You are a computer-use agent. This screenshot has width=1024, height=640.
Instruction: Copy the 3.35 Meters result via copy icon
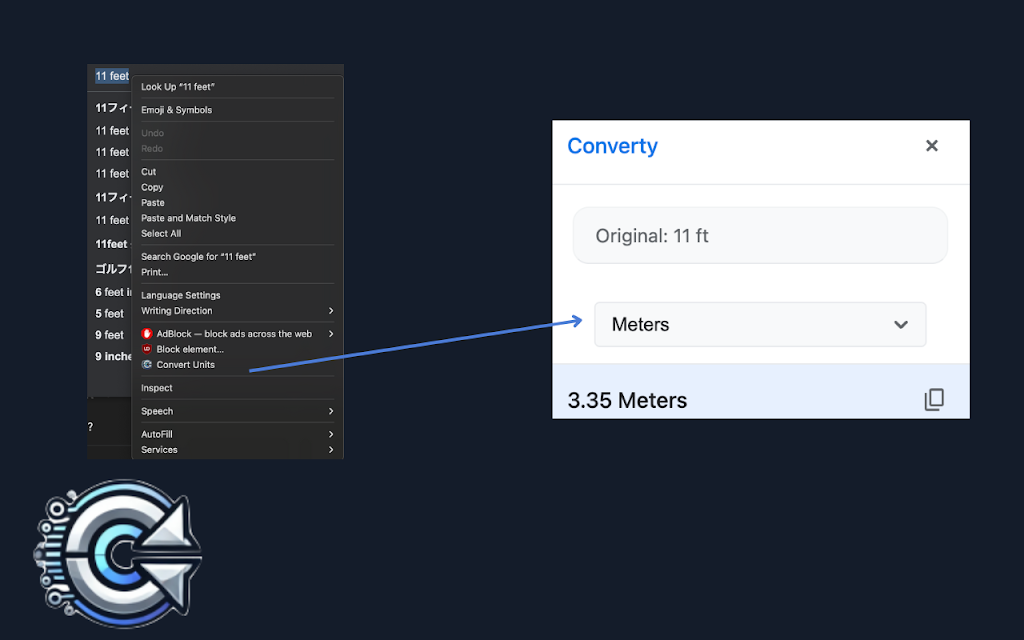click(x=935, y=400)
